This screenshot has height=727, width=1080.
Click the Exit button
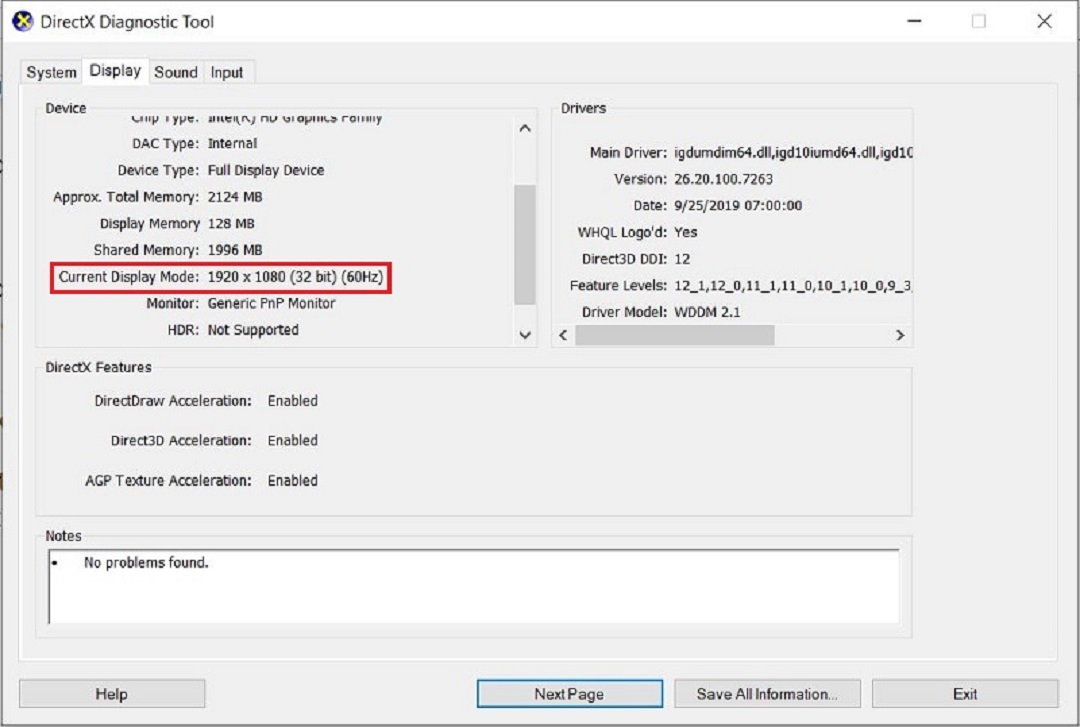[965, 694]
